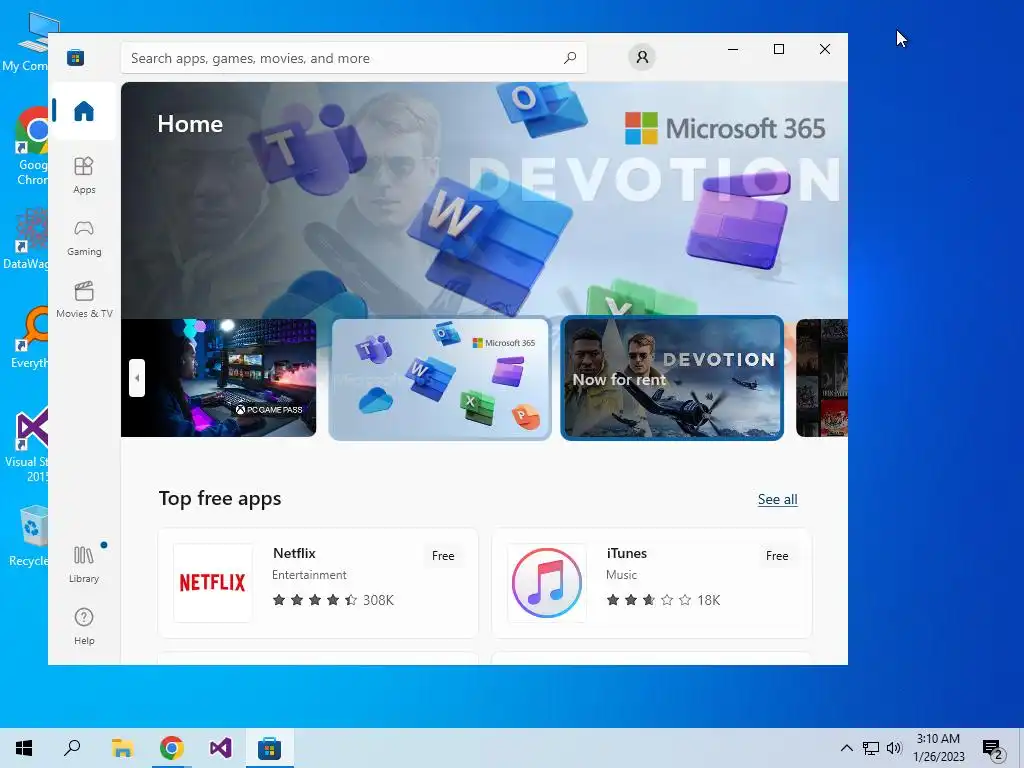Open taskbar search magnifier

point(72,748)
